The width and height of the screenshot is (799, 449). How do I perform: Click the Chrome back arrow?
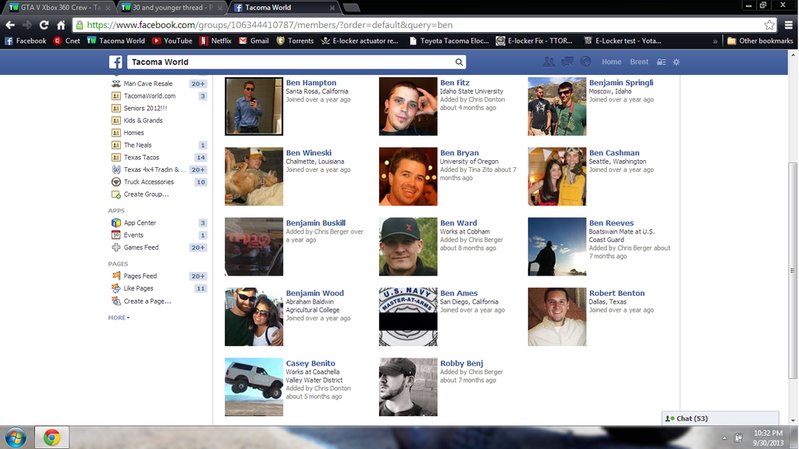(x=10, y=25)
